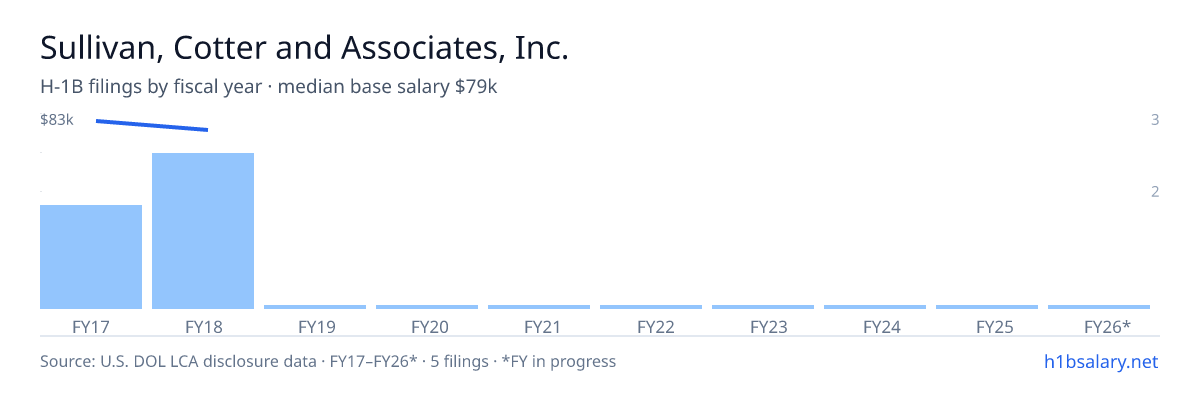Click the FY17 axis label
This screenshot has width=1200, height=400.
(91, 327)
